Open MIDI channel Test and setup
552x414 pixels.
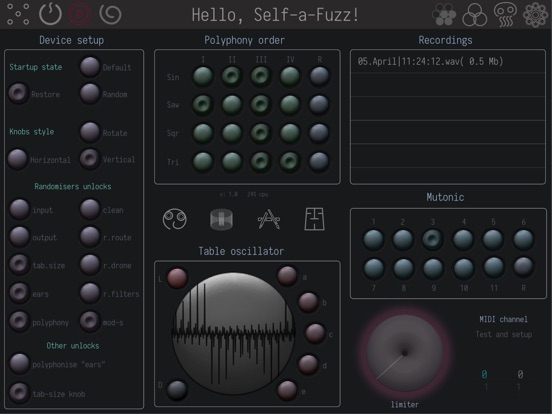(504, 334)
